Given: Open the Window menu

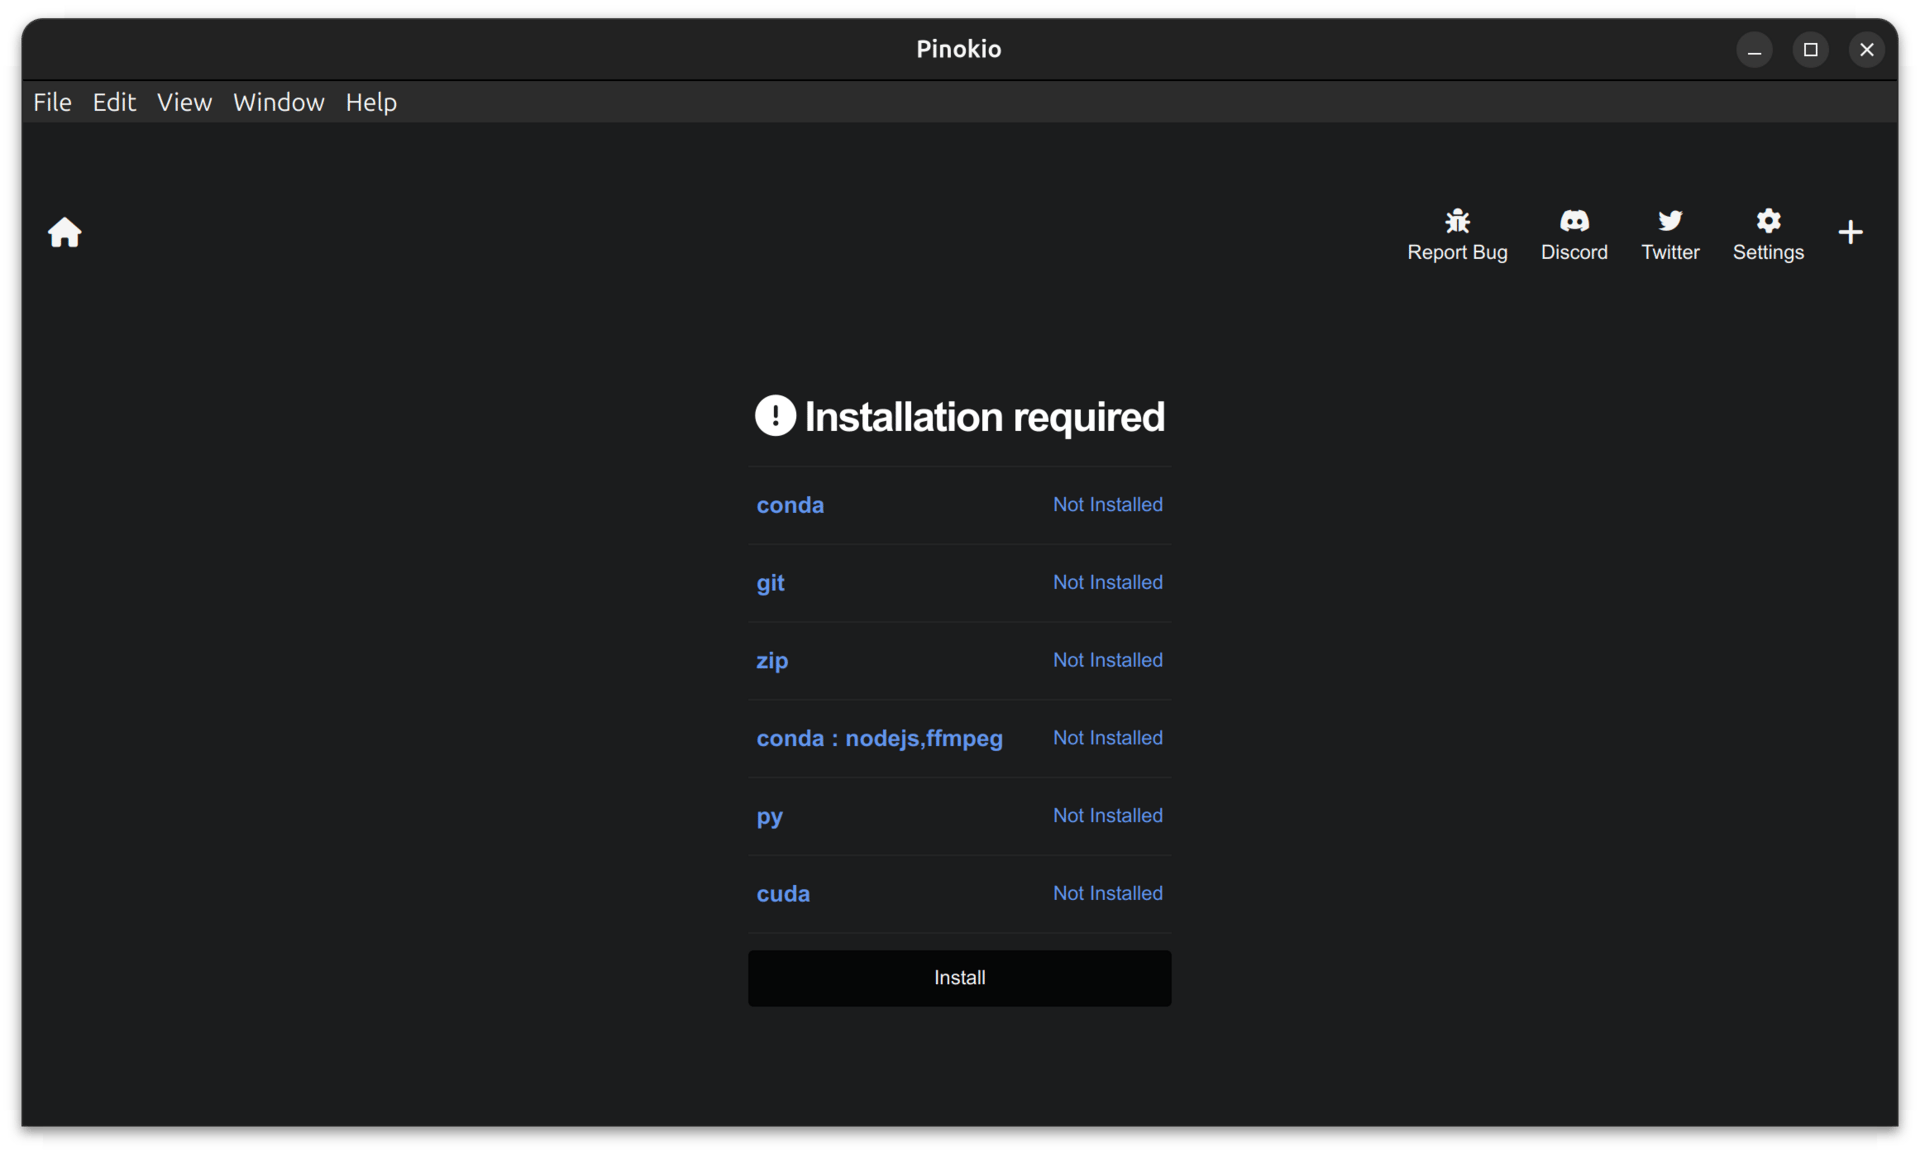Looking at the screenshot, I should (278, 101).
